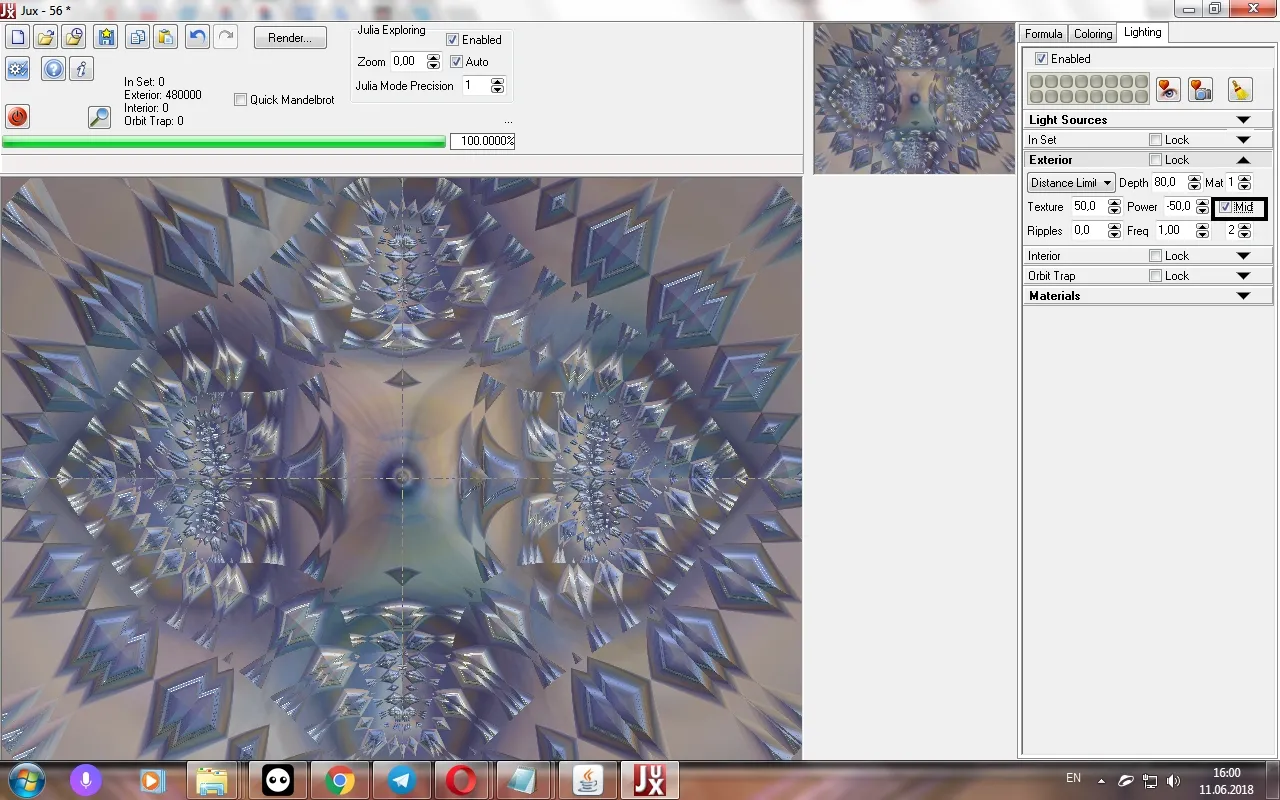Viewport: 1280px width, 800px height.
Task: Open settings with the gear-checkmark icon
Action: 17,69
